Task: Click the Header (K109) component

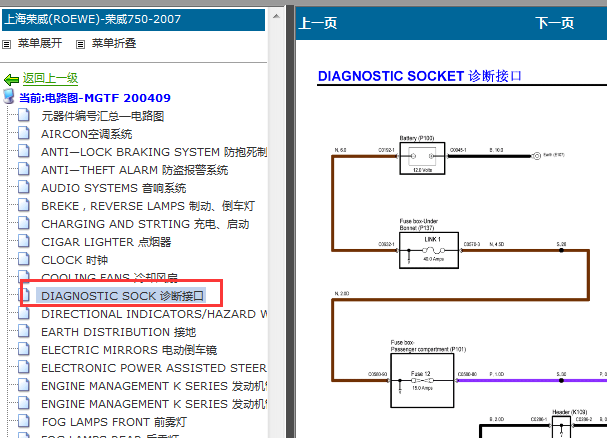Action: [561, 427]
